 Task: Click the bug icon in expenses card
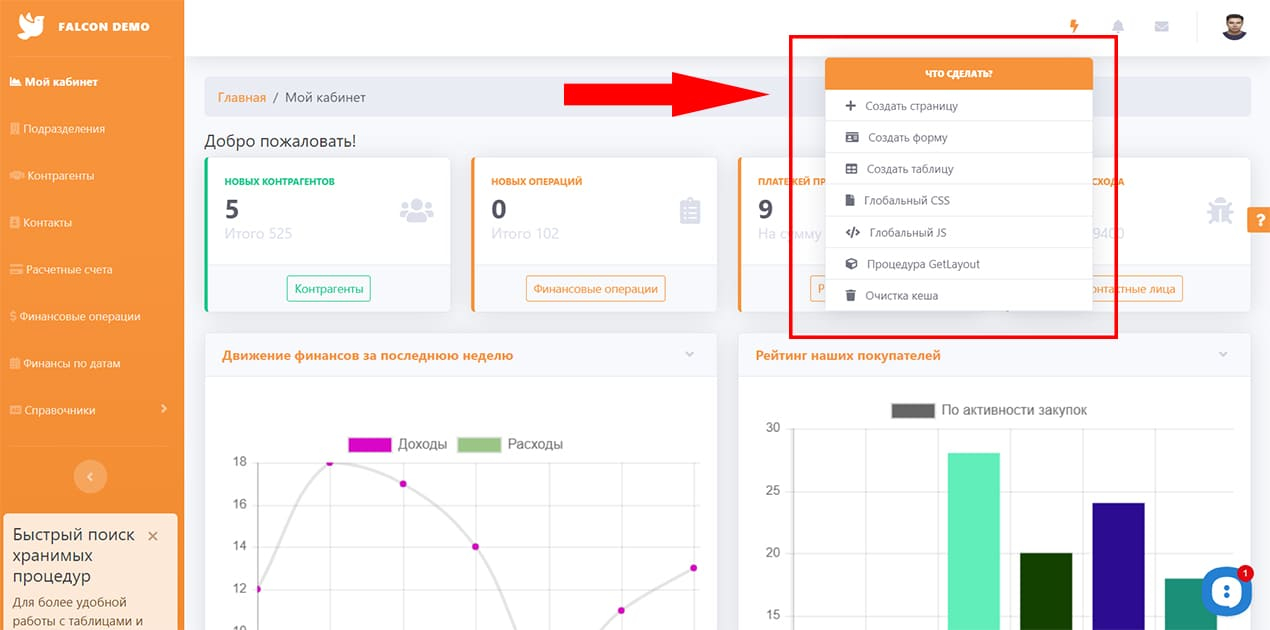tap(1220, 210)
